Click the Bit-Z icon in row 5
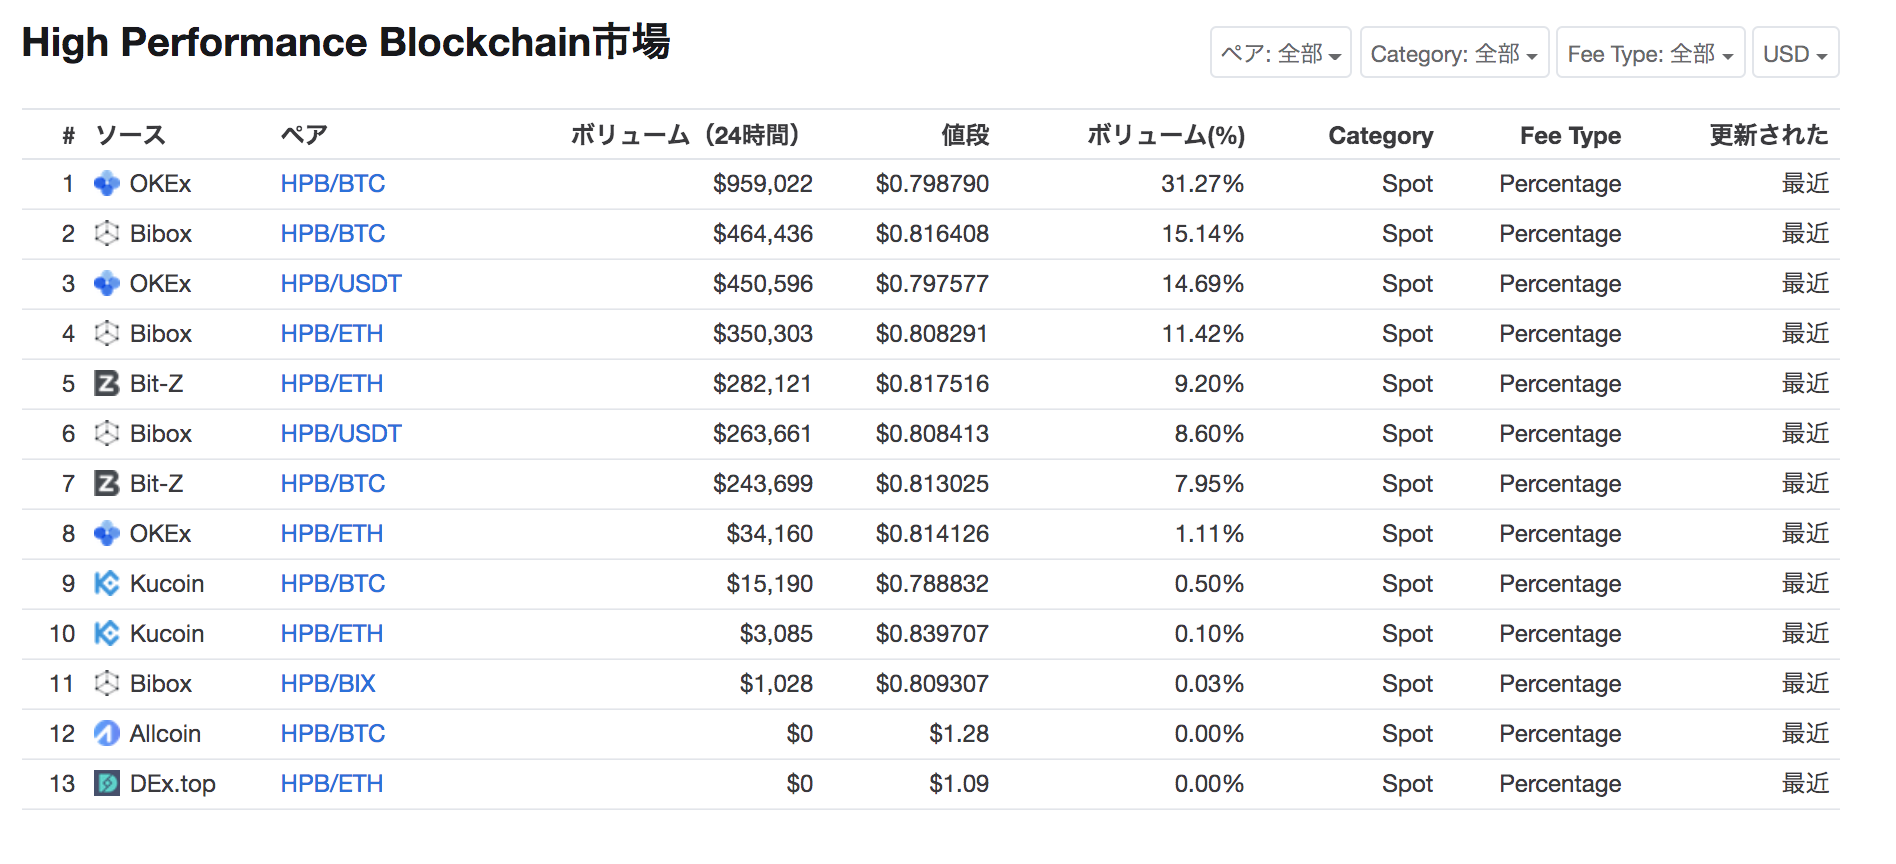Image resolution: width=1896 pixels, height=864 pixels. pyautogui.click(x=106, y=384)
